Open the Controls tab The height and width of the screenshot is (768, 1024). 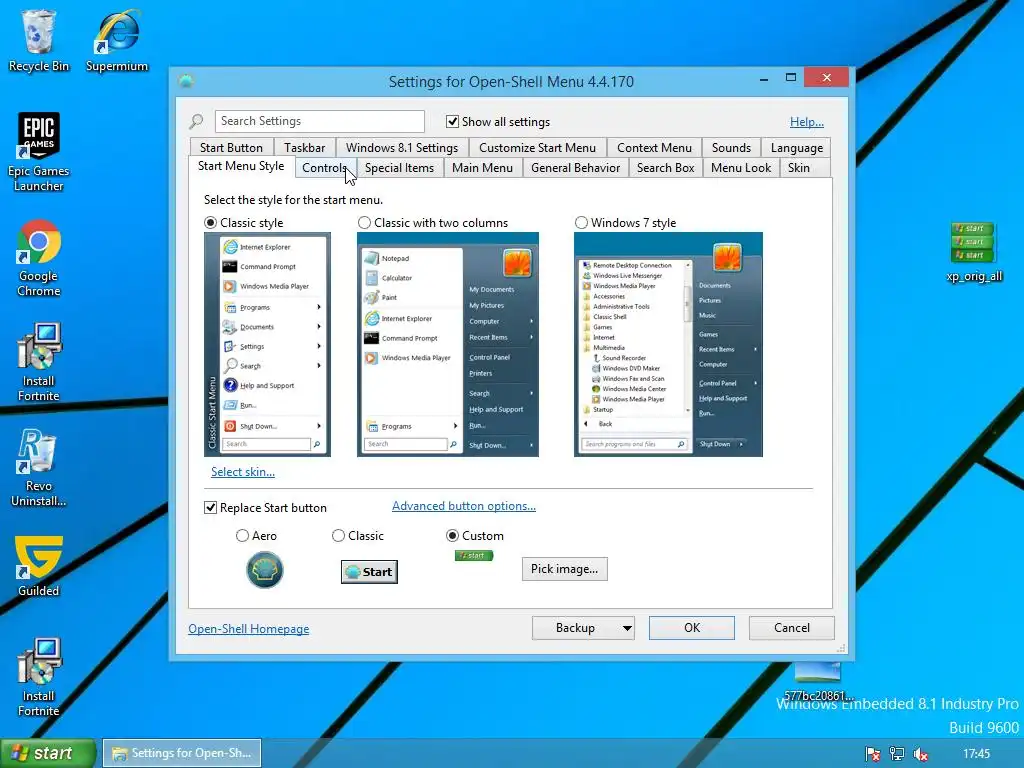325,168
